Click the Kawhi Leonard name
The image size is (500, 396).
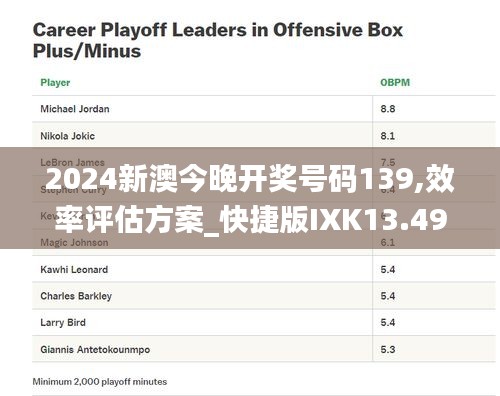click(x=74, y=269)
